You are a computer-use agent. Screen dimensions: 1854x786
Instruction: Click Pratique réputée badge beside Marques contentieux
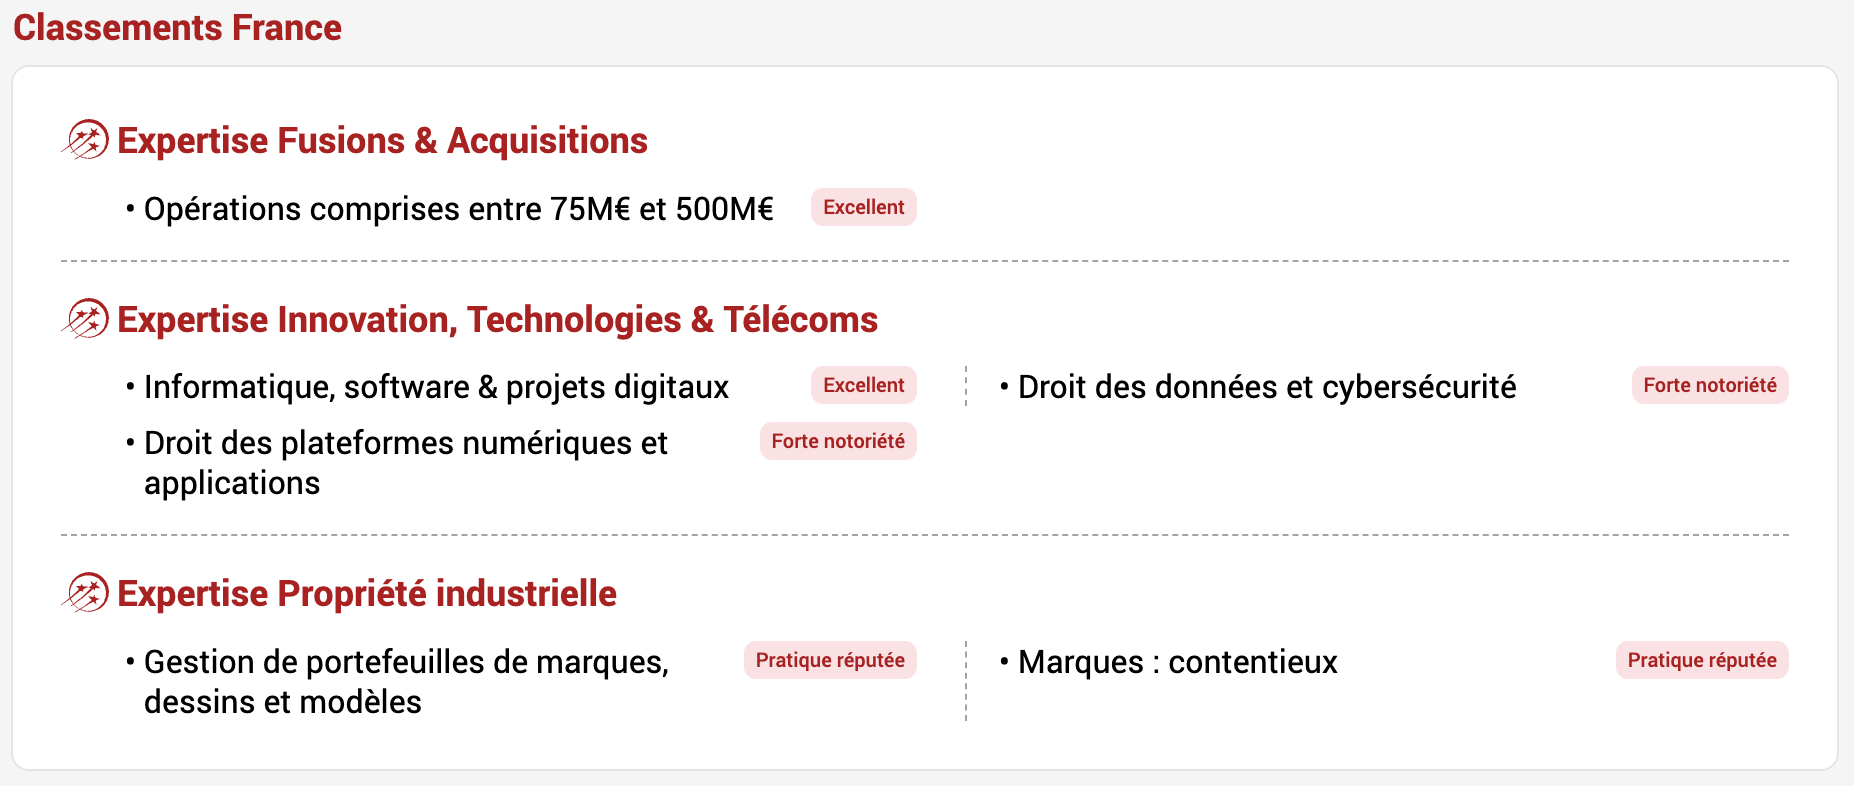click(x=1702, y=660)
